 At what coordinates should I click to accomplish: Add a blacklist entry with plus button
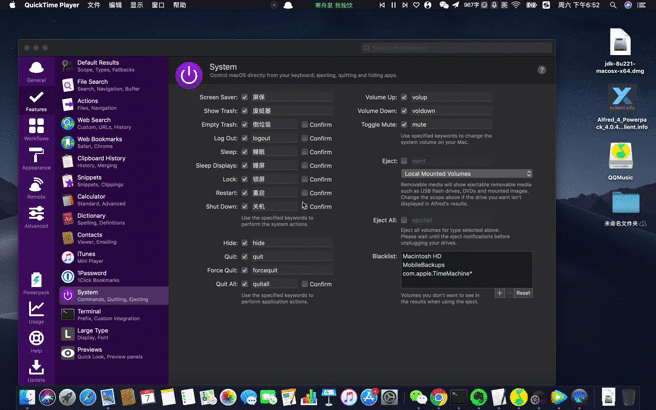500,293
